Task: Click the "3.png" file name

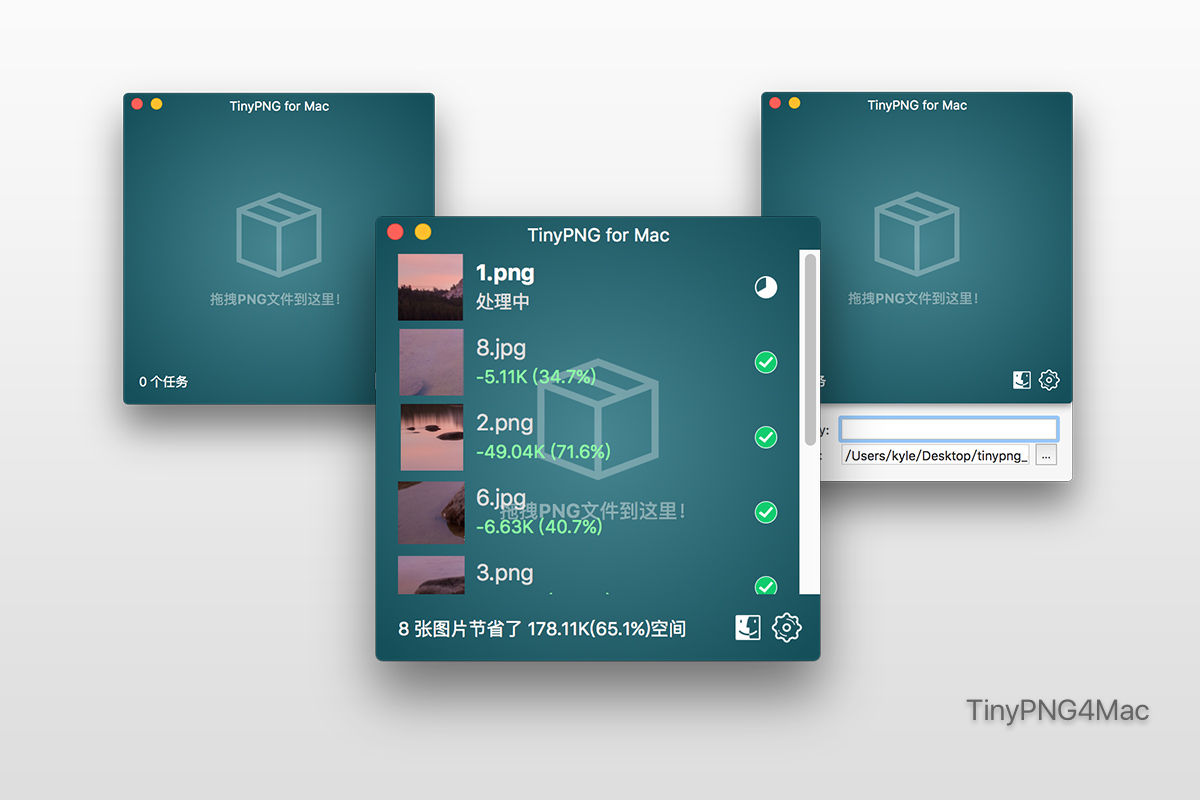Action: tap(505, 573)
